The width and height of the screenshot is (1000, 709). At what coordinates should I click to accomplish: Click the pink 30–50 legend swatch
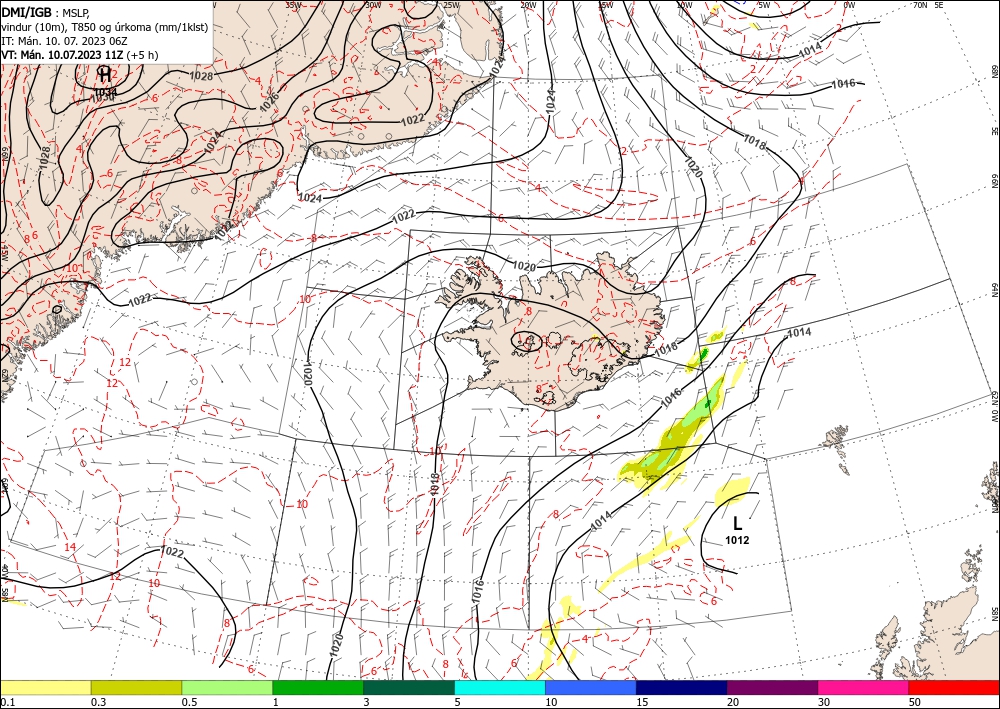[864, 687]
